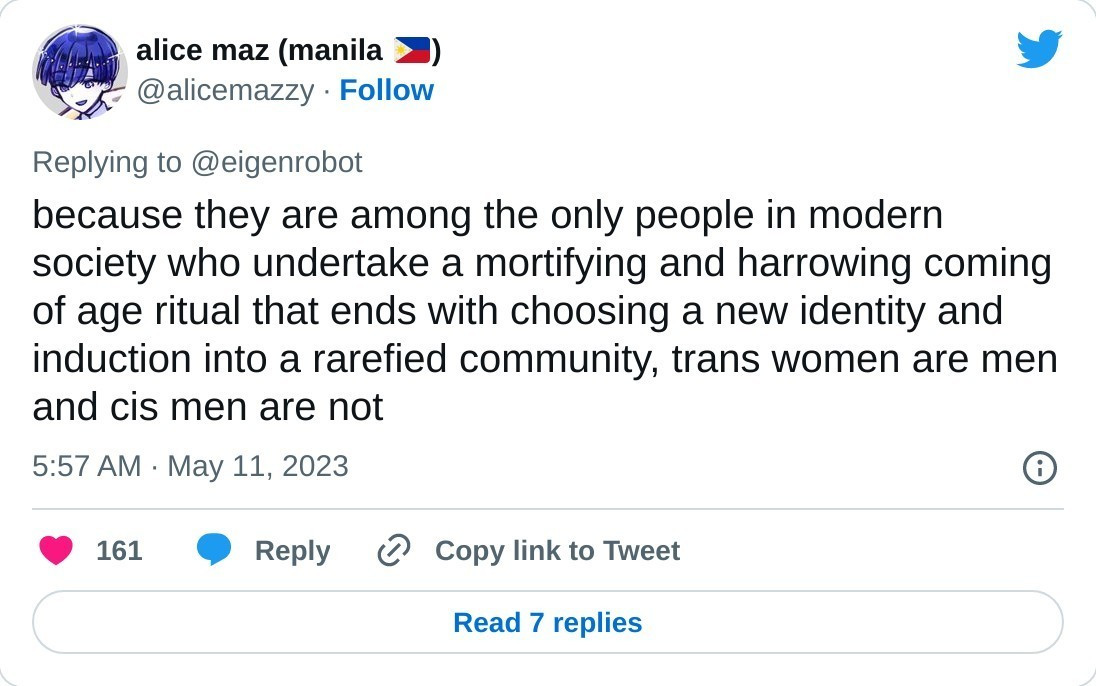
Task: Click the Reply text label
Action: tap(292, 551)
